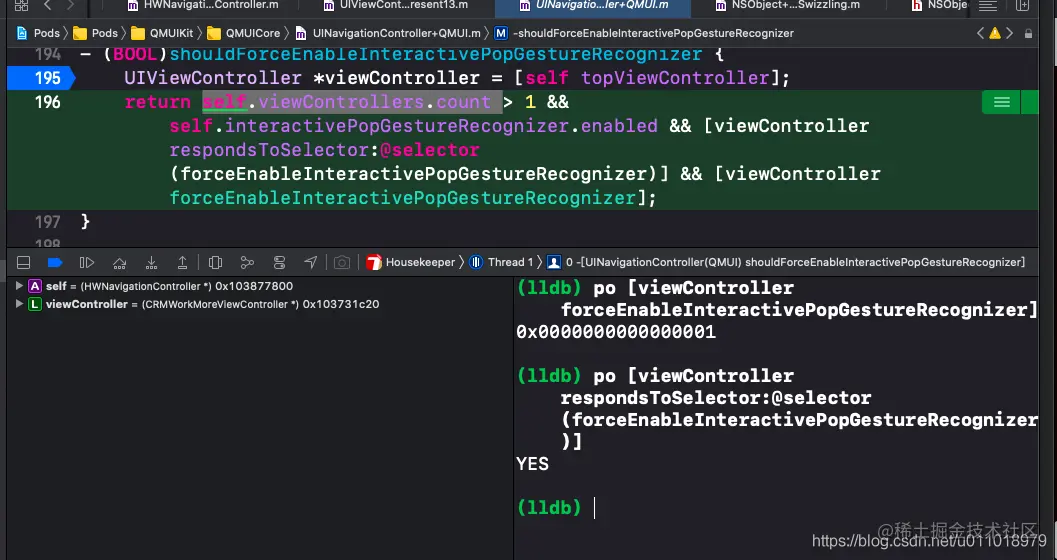Switch to the NSObject+…Swizzling.m tab
This screenshot has width=1057, height=560.
787,5
